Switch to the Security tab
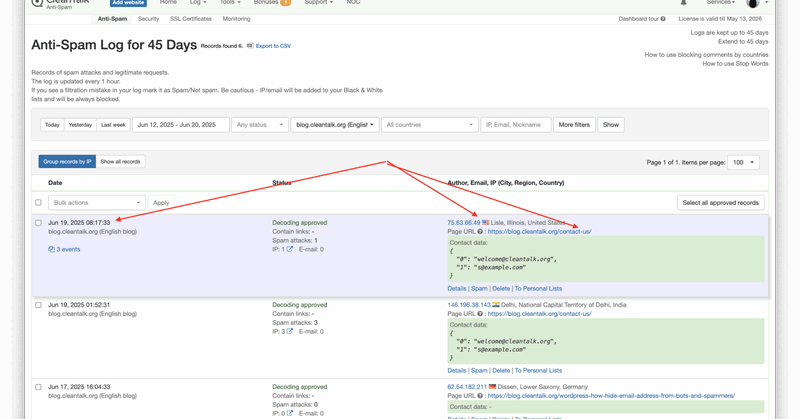 [x=148, y=19]
